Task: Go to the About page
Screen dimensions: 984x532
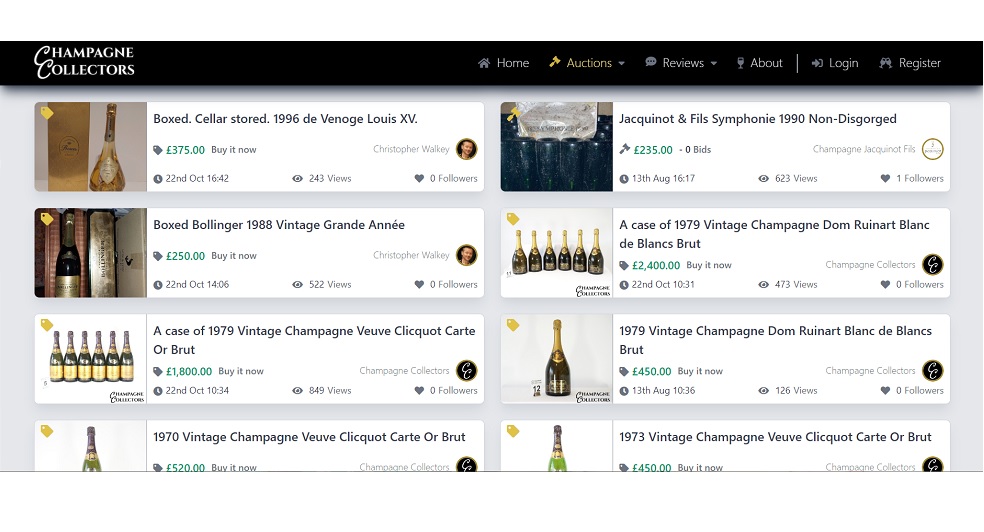Action: (x=759, y=63)
